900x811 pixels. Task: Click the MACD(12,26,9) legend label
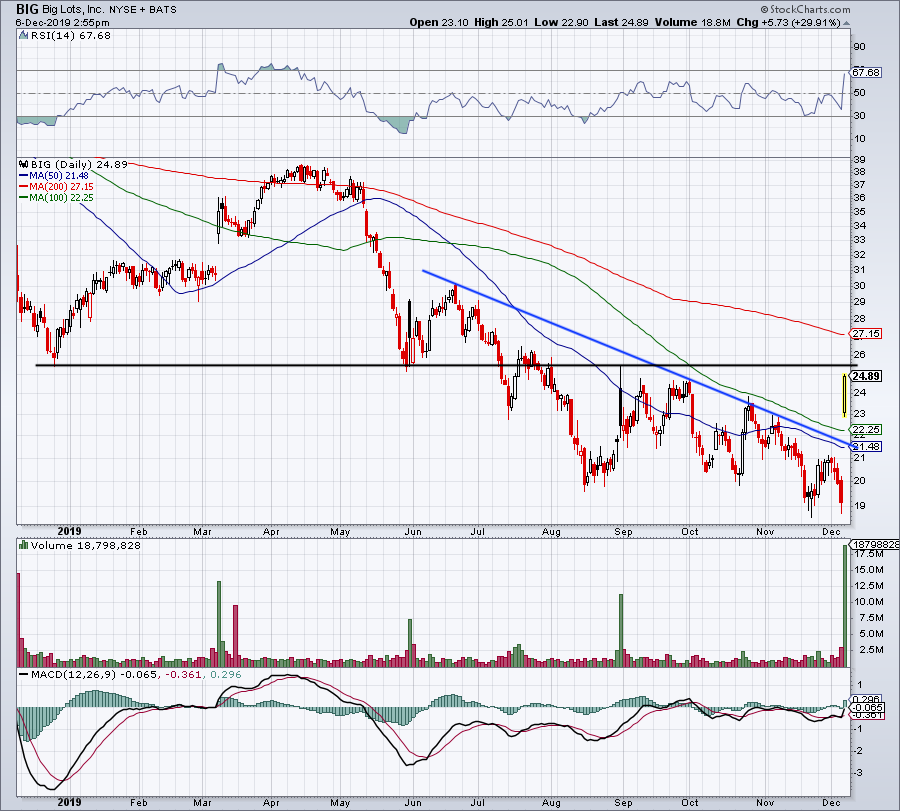(x=73, y=675)
